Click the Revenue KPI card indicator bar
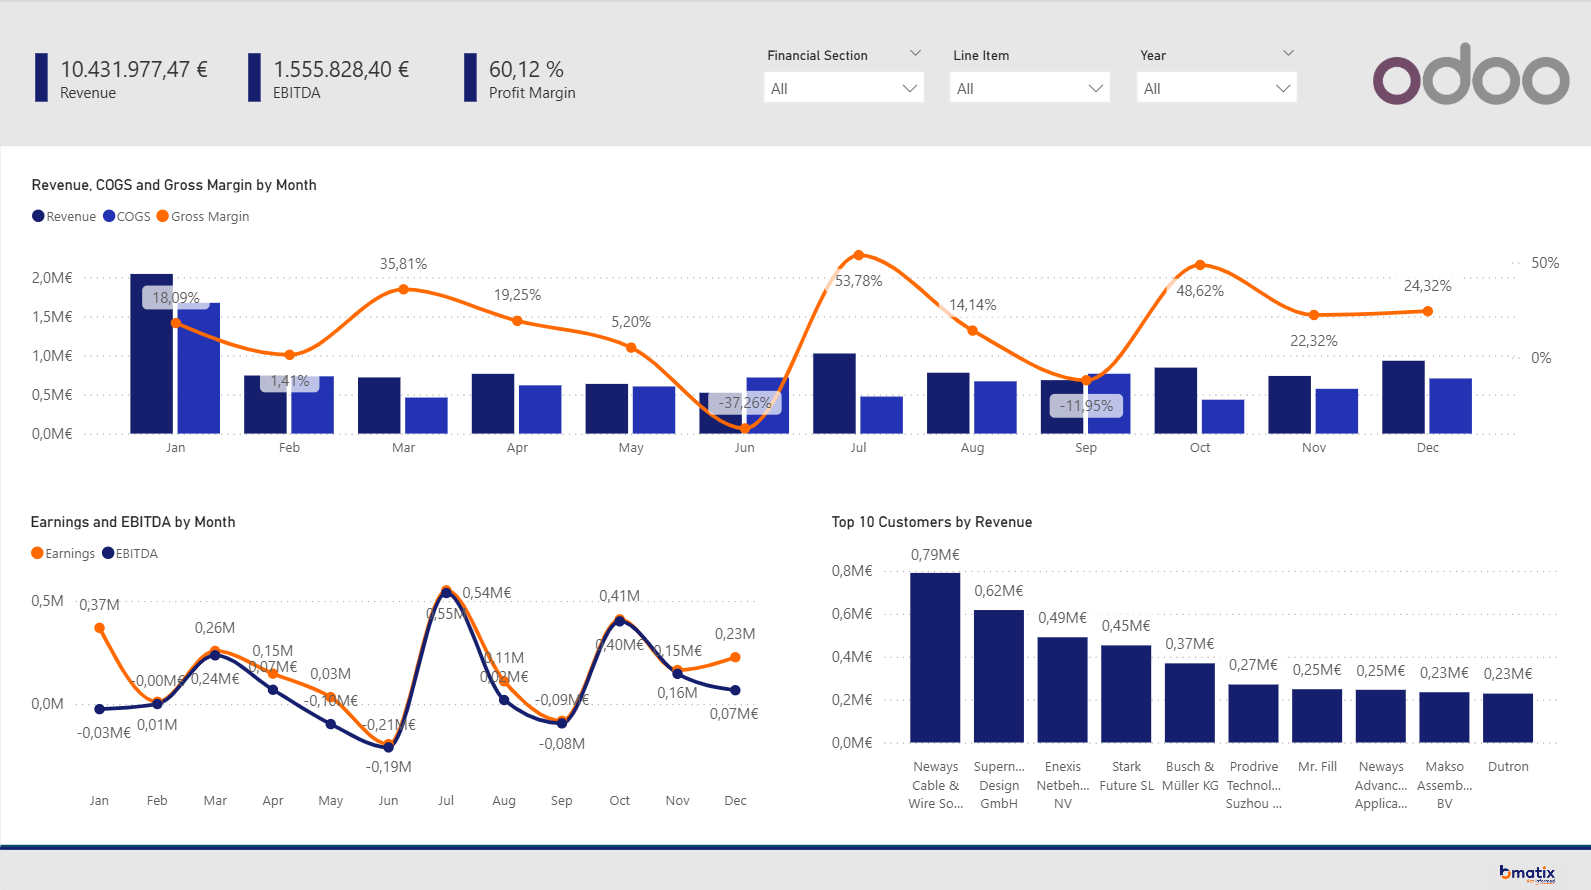Viewport: 1591px width, 890px height. (x=41, y=78)
